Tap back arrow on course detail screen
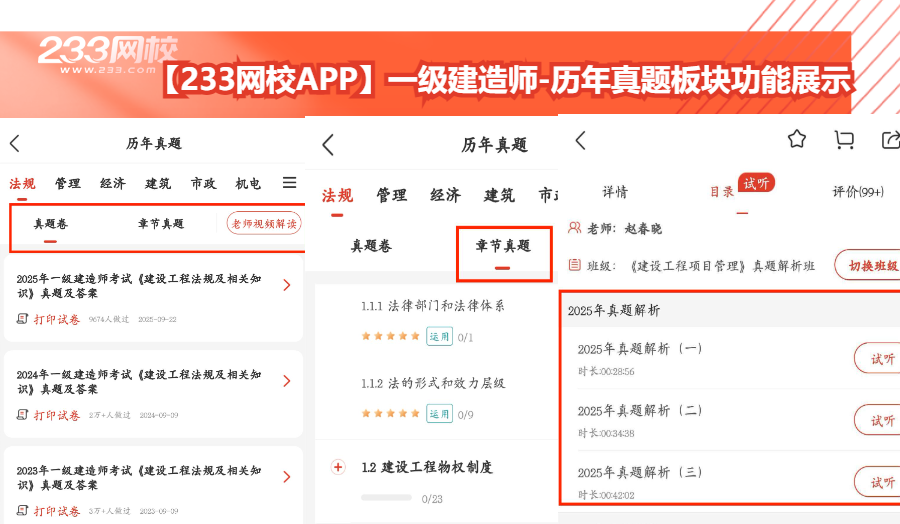Image resolution: width=900 pixels, height=524 pixels. point(581,141)
